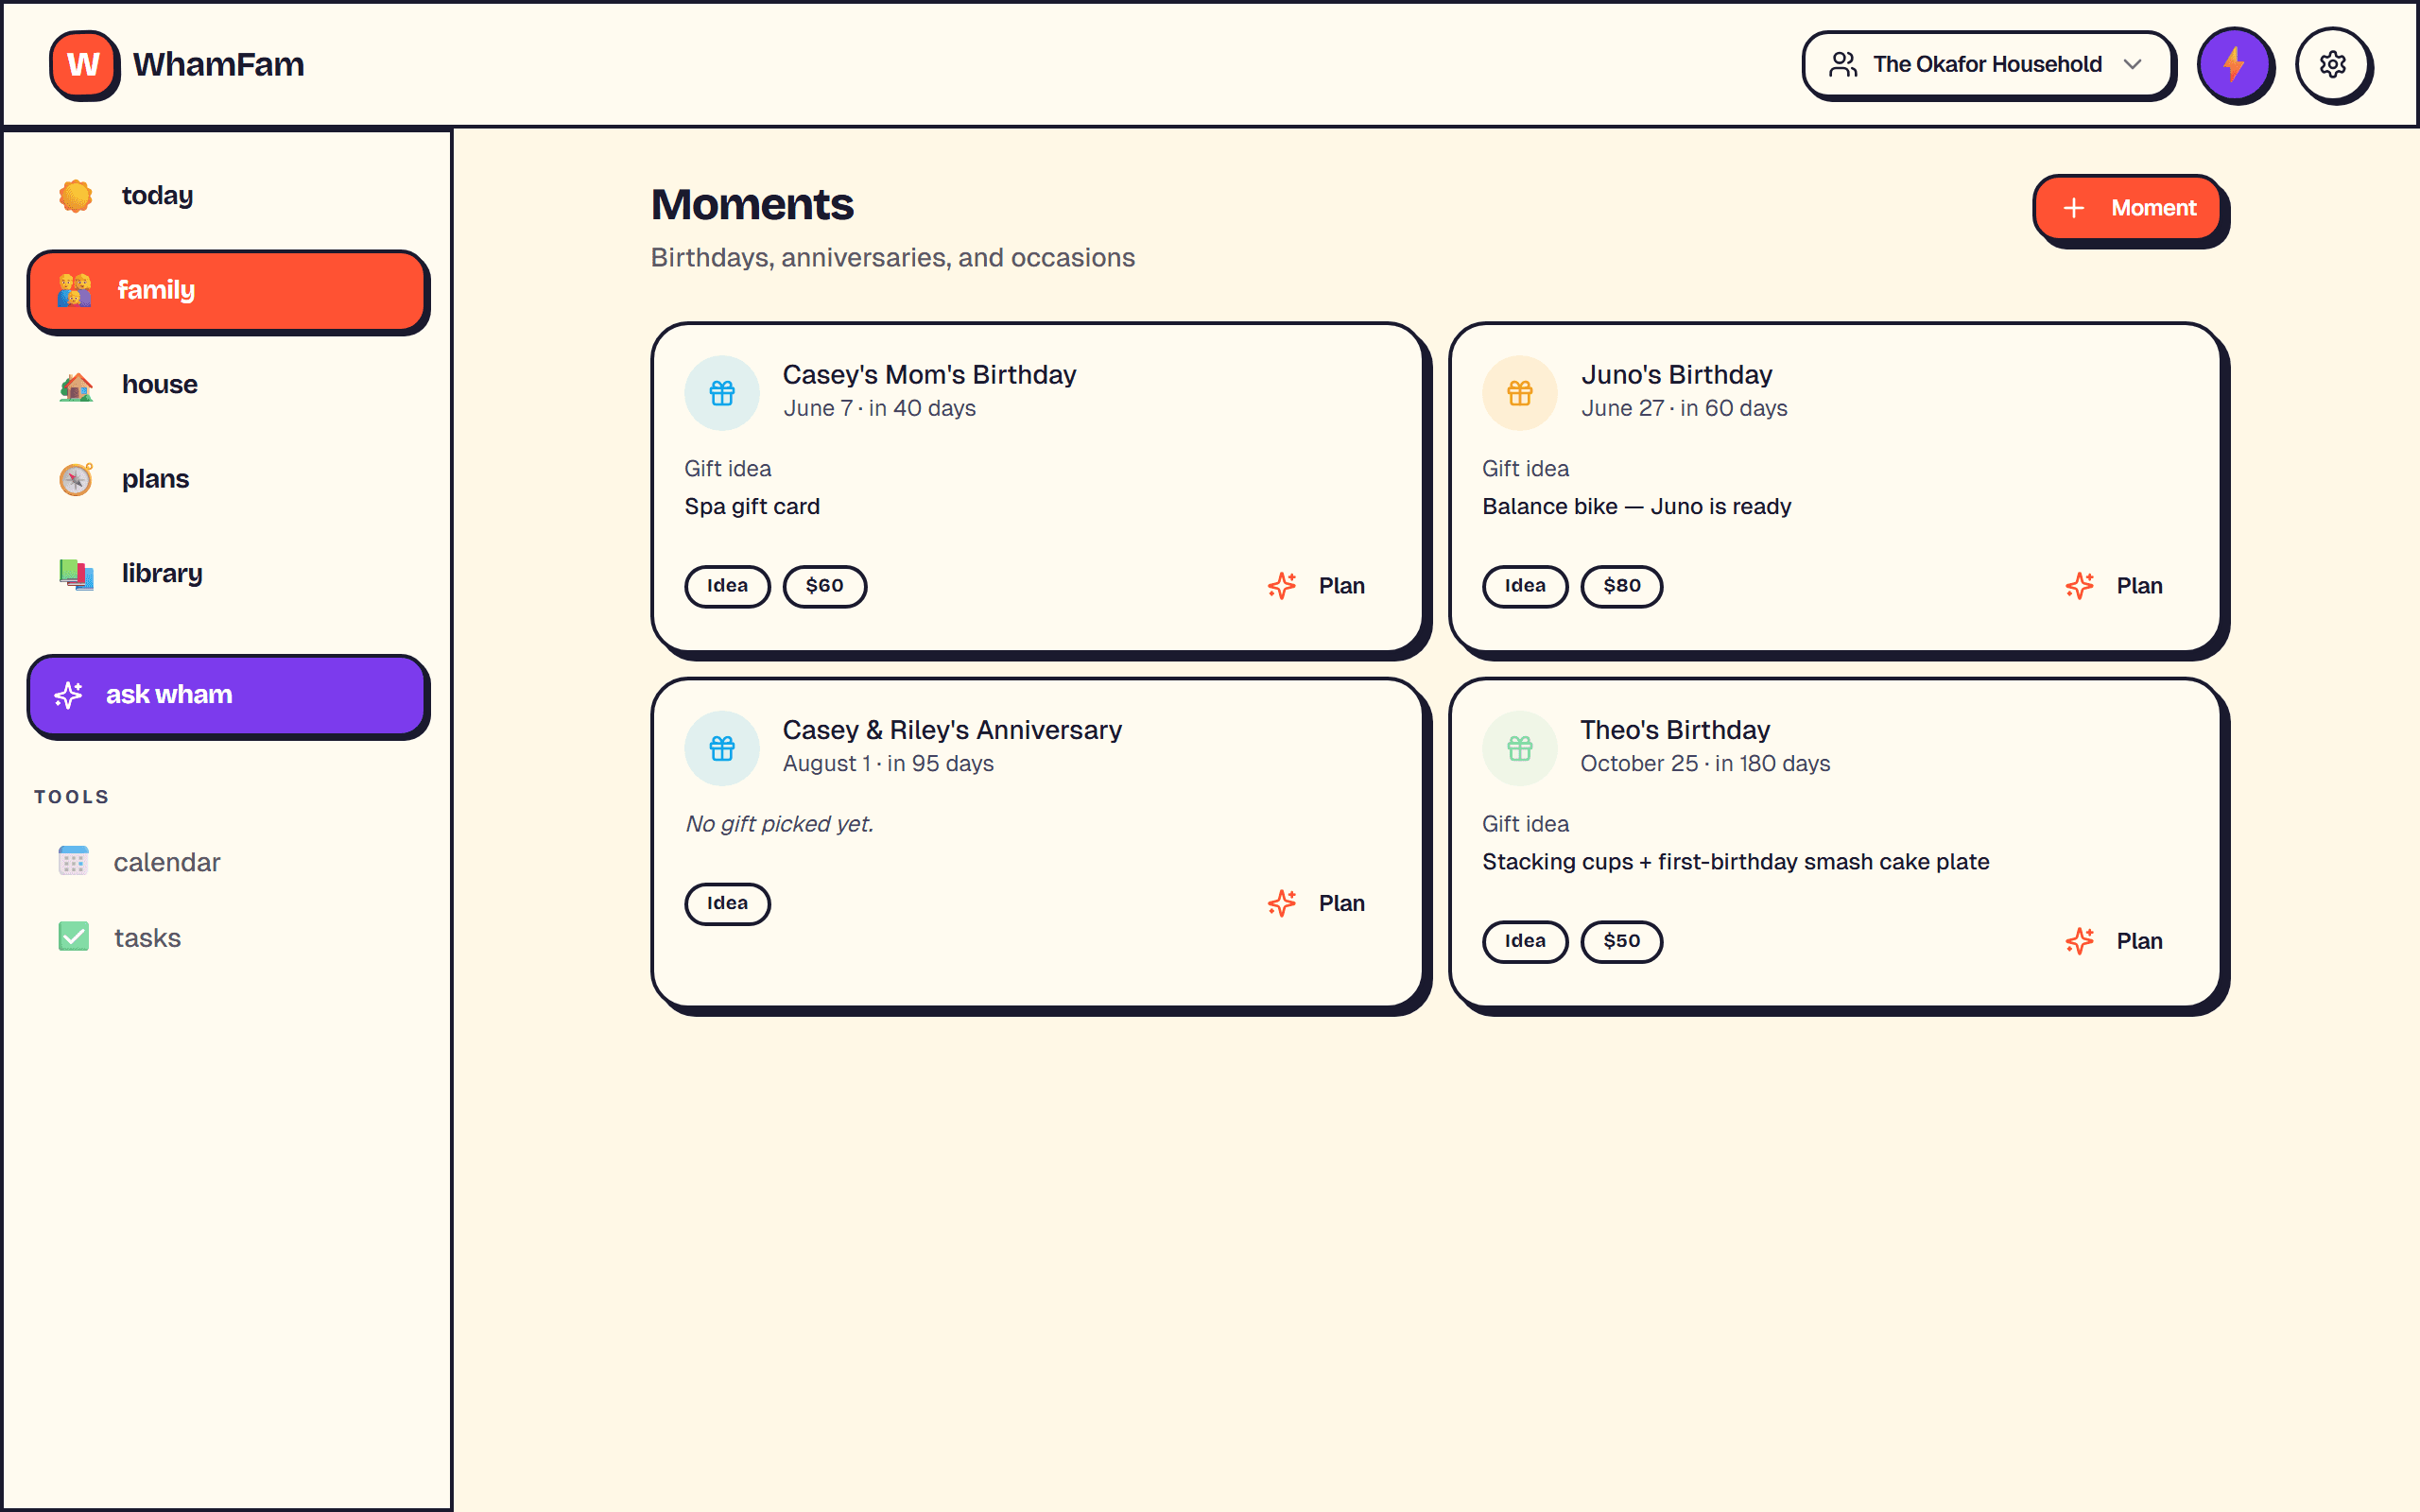Add a new Moment with the plus button
Screen dimensions: 2420x1512
click(x=2128, y=208)
